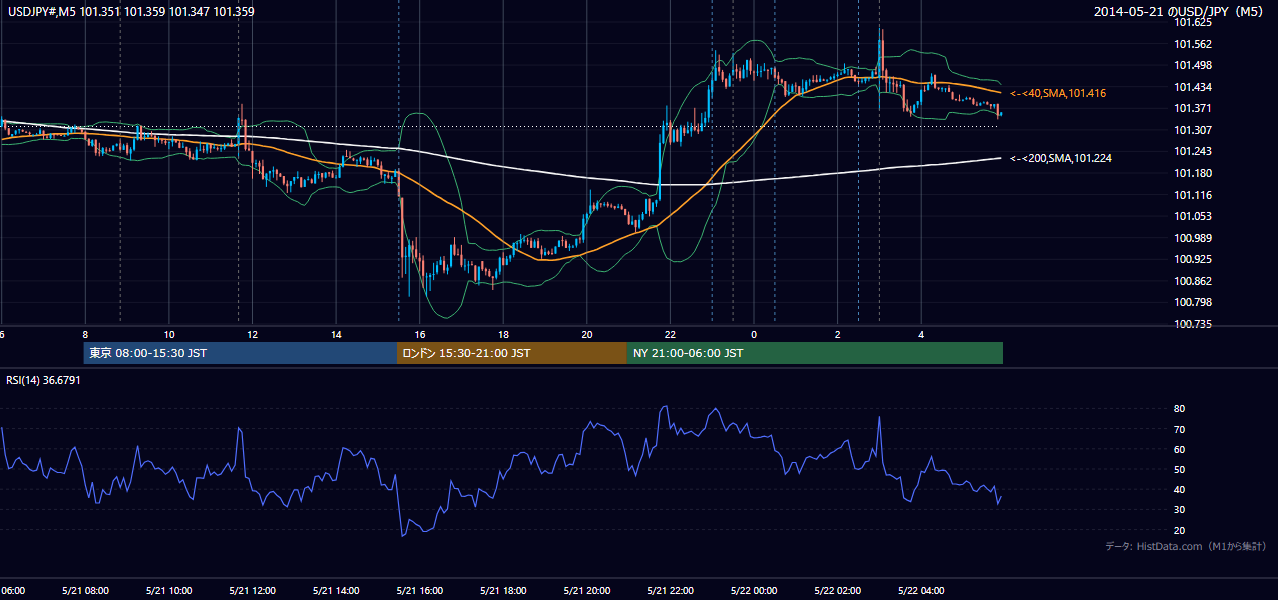
Task: Click the 06:00 bottom time label
Action: coord(12,591)
